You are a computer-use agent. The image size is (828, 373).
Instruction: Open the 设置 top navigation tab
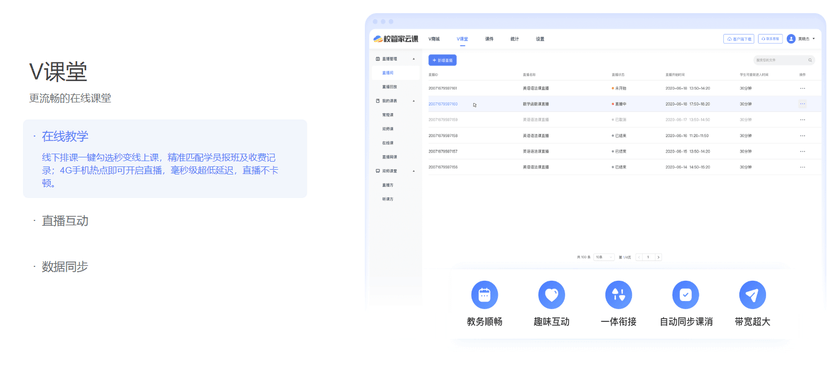click(540, 39)
